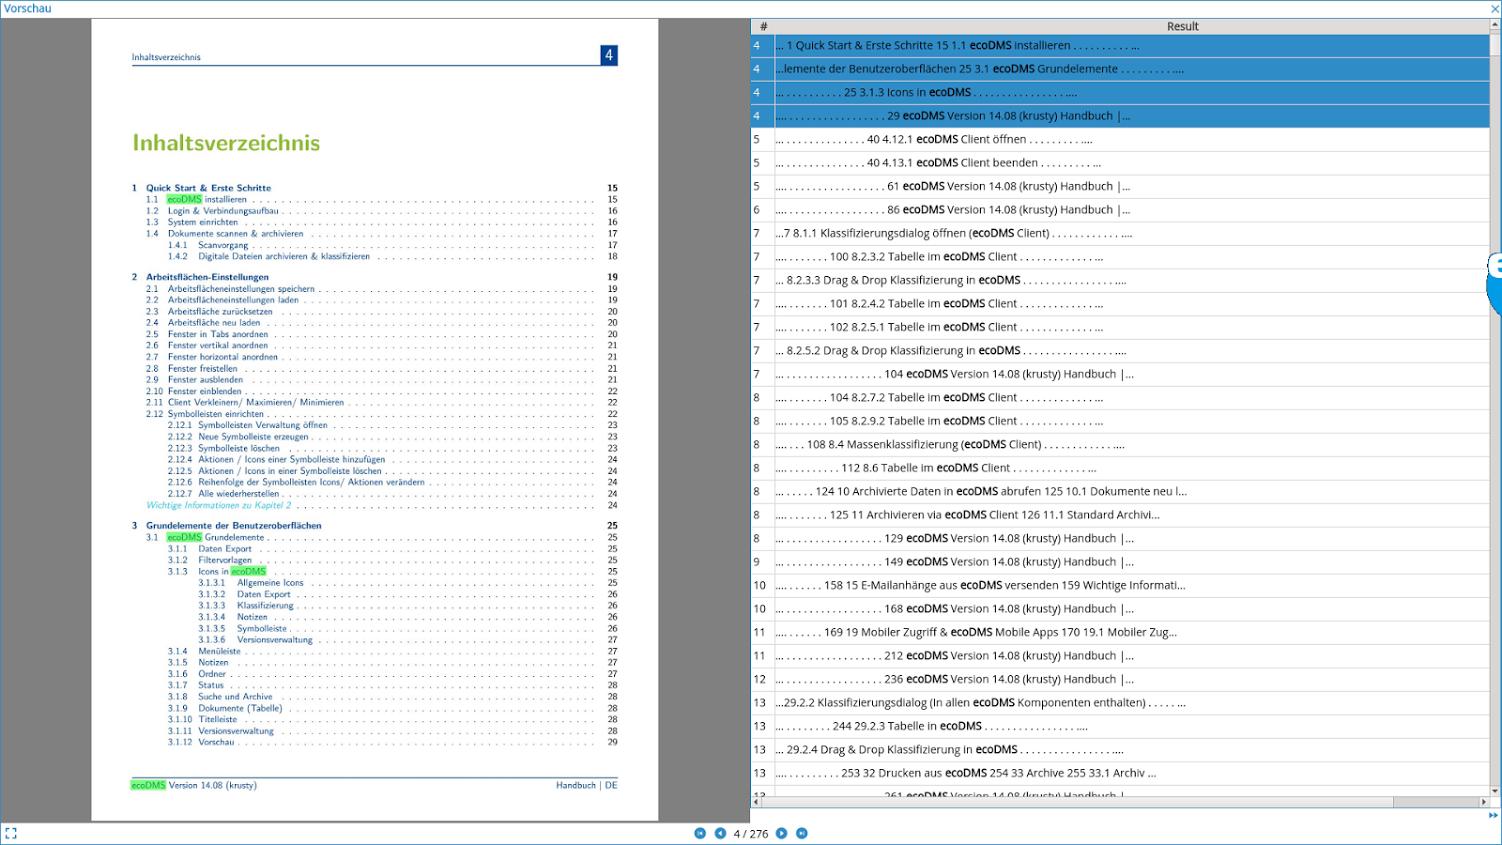Select result '253 32 Drucken aus ecoDMS 254 33 Archive'
This screenshot has height=845, width=1502.
pyautogui.click(x=1120, y=774)
